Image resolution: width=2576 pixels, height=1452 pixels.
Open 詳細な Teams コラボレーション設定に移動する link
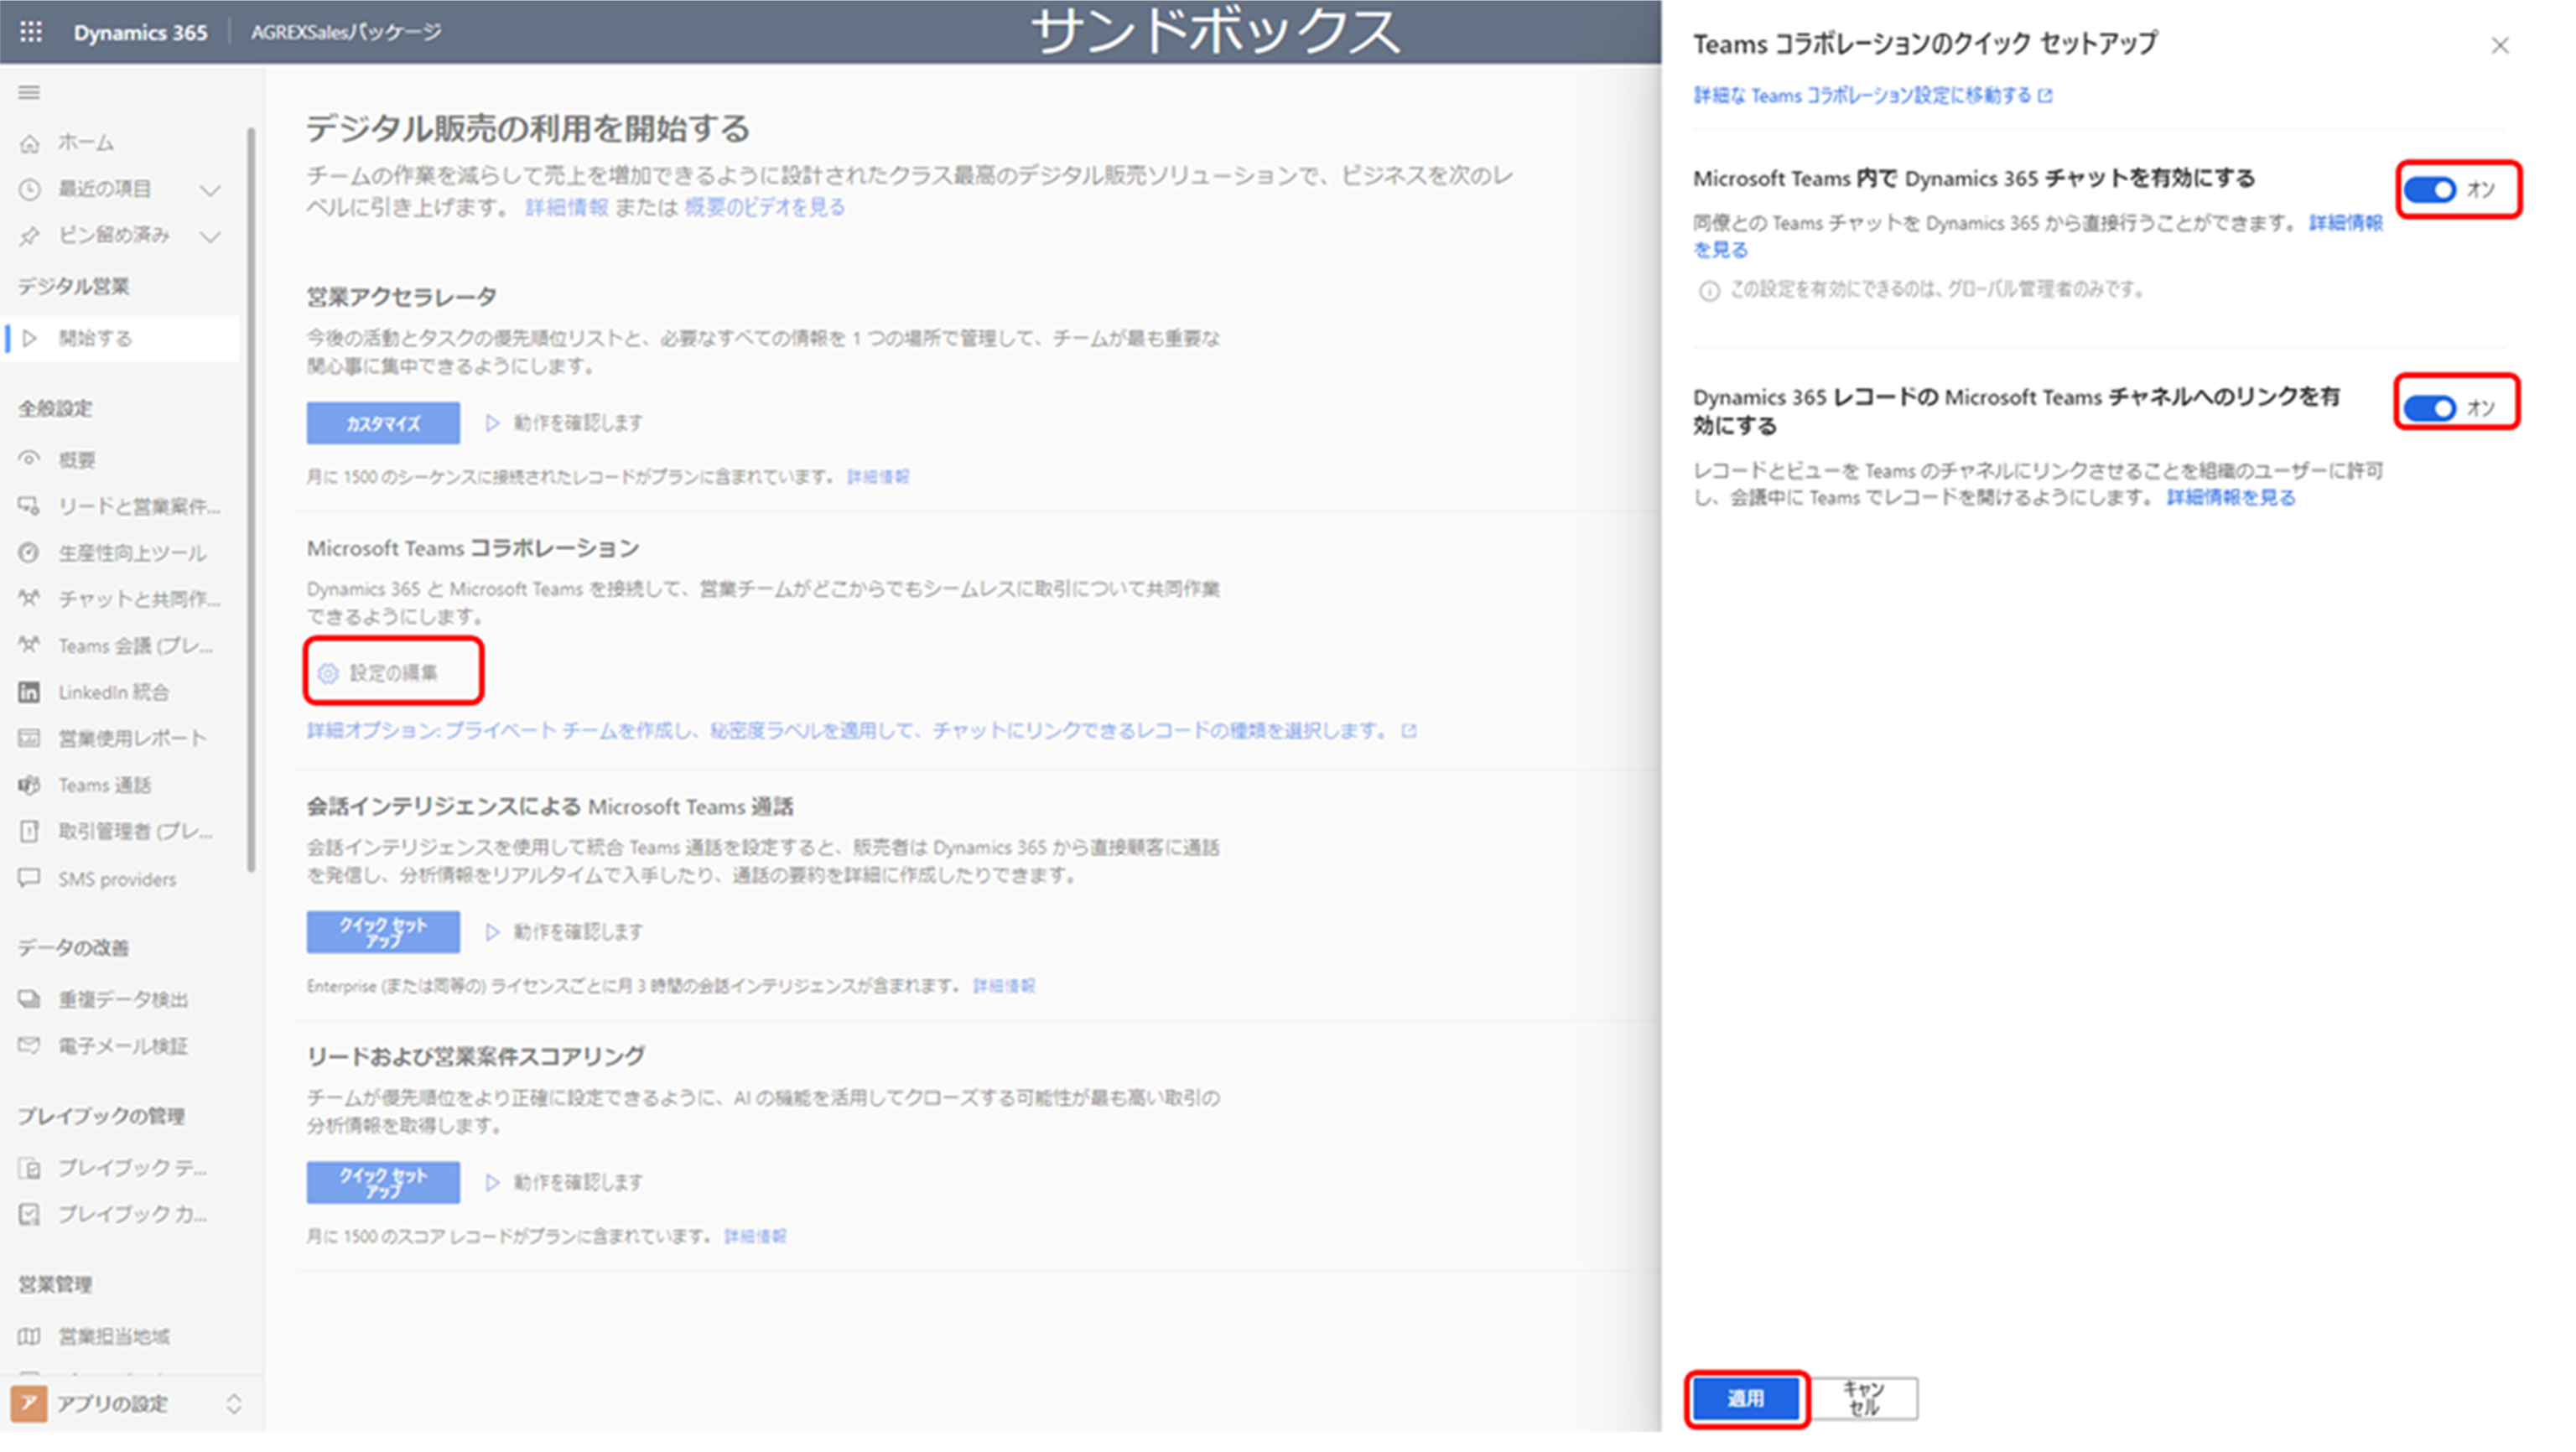pyautogui.click(x=1872, y=96)
